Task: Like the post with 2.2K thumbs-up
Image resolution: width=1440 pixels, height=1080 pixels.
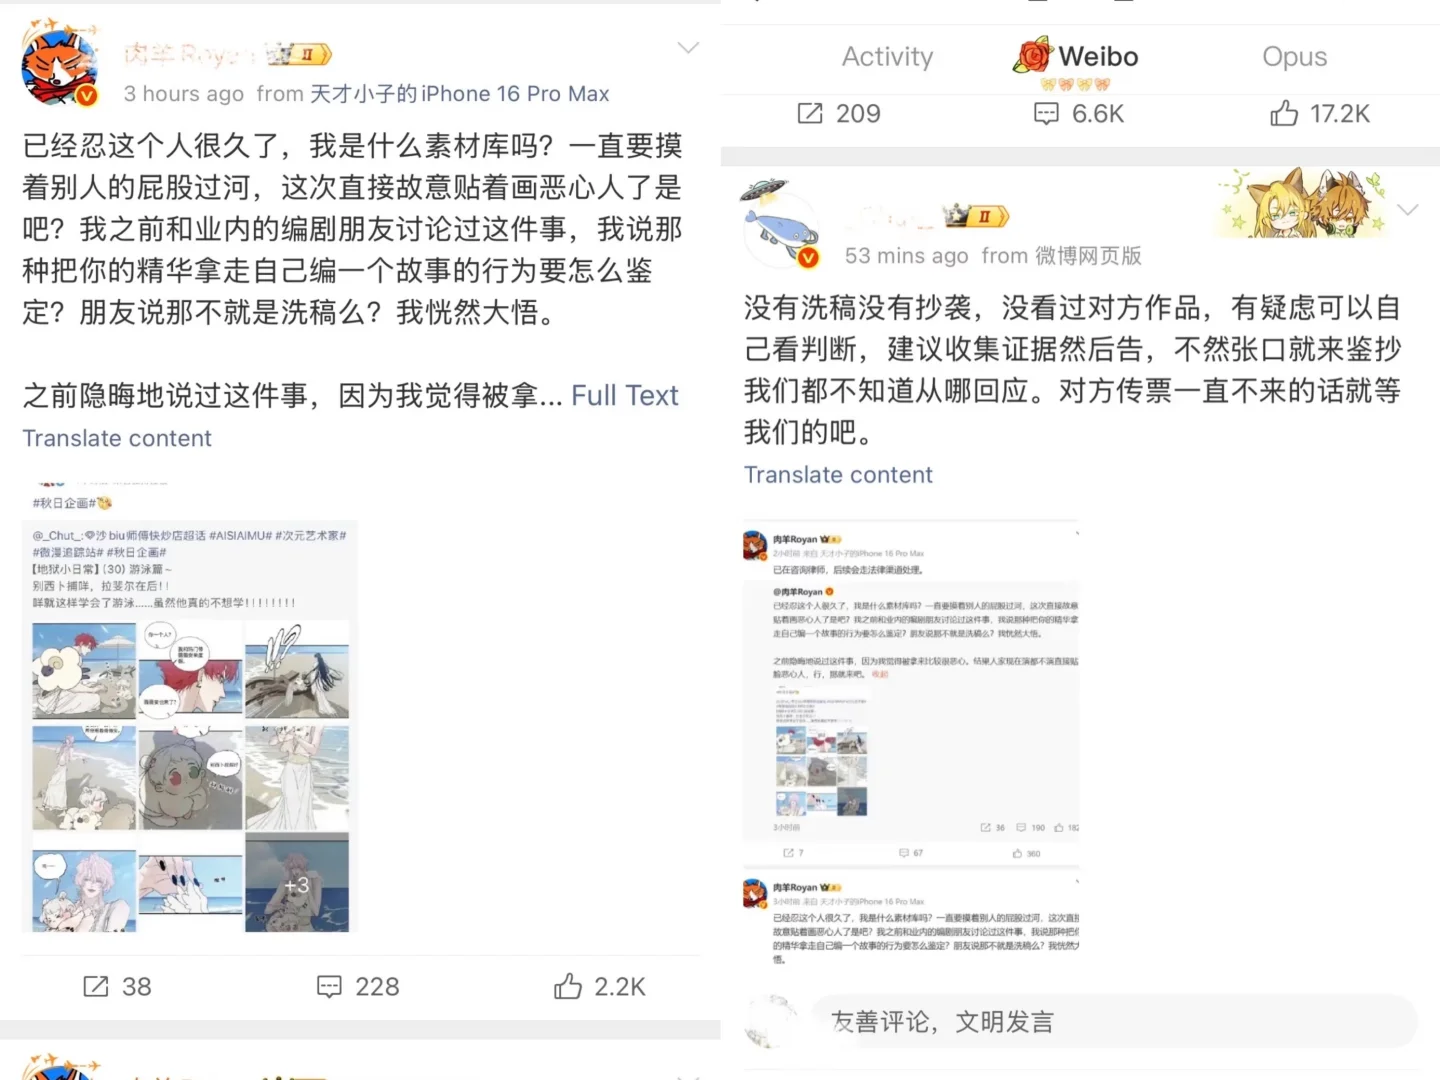Action: coord(568,986)
